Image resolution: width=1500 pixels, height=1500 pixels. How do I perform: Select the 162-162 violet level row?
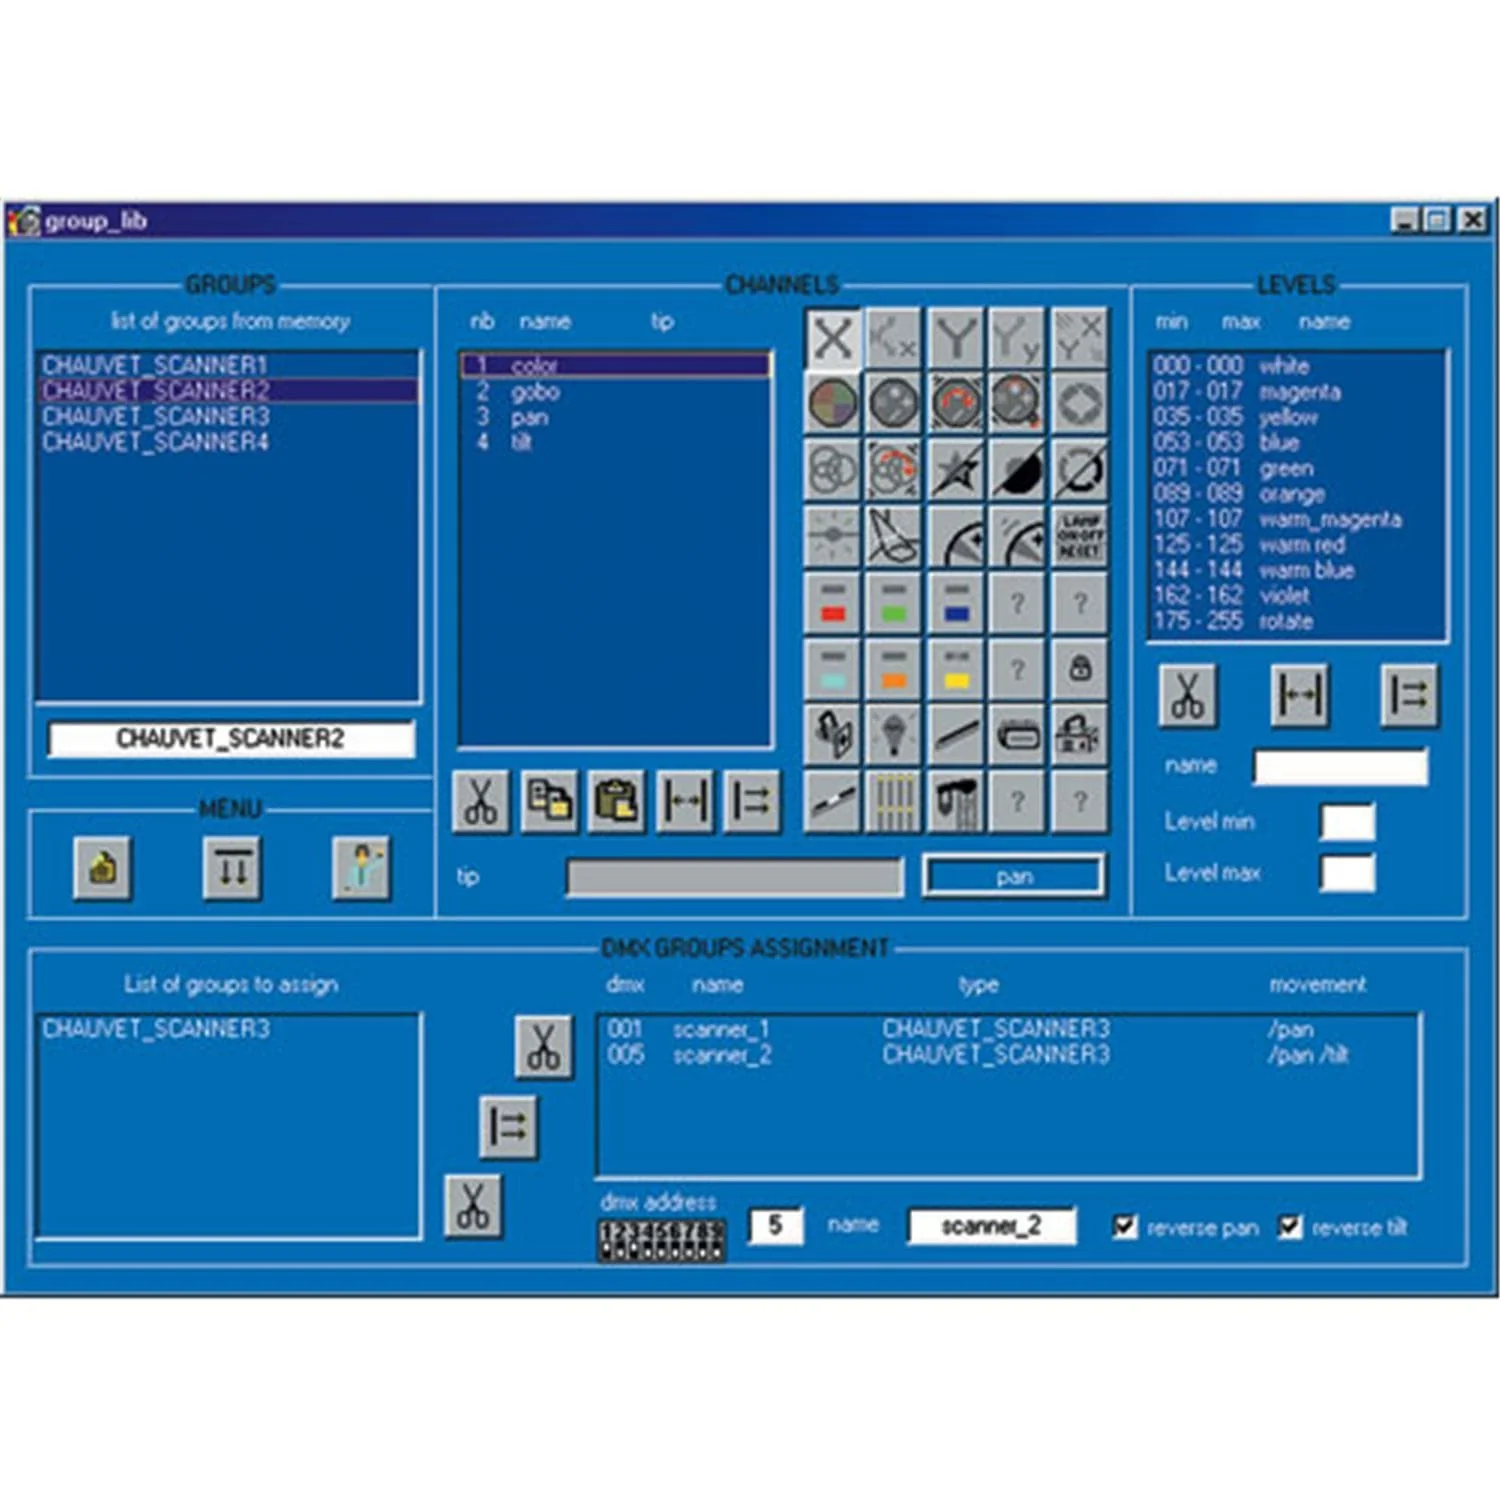click(x=1296, y=596)
